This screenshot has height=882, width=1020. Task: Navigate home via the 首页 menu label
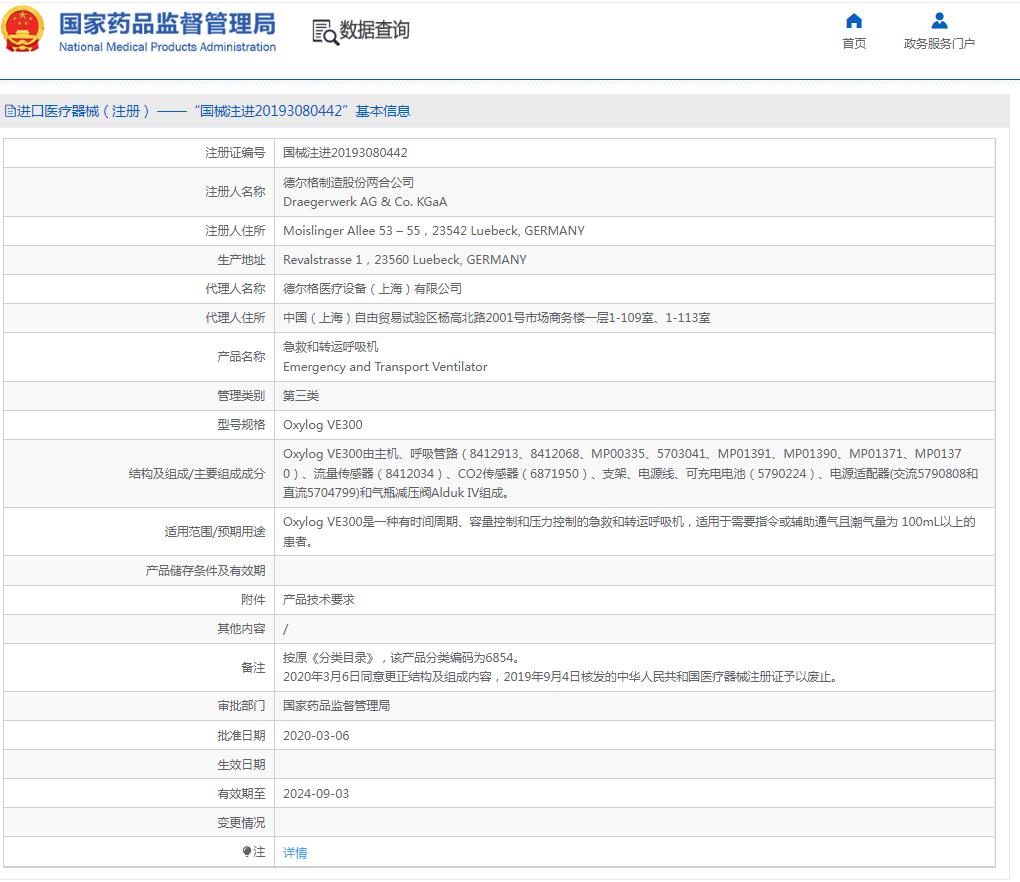[853, 43]
